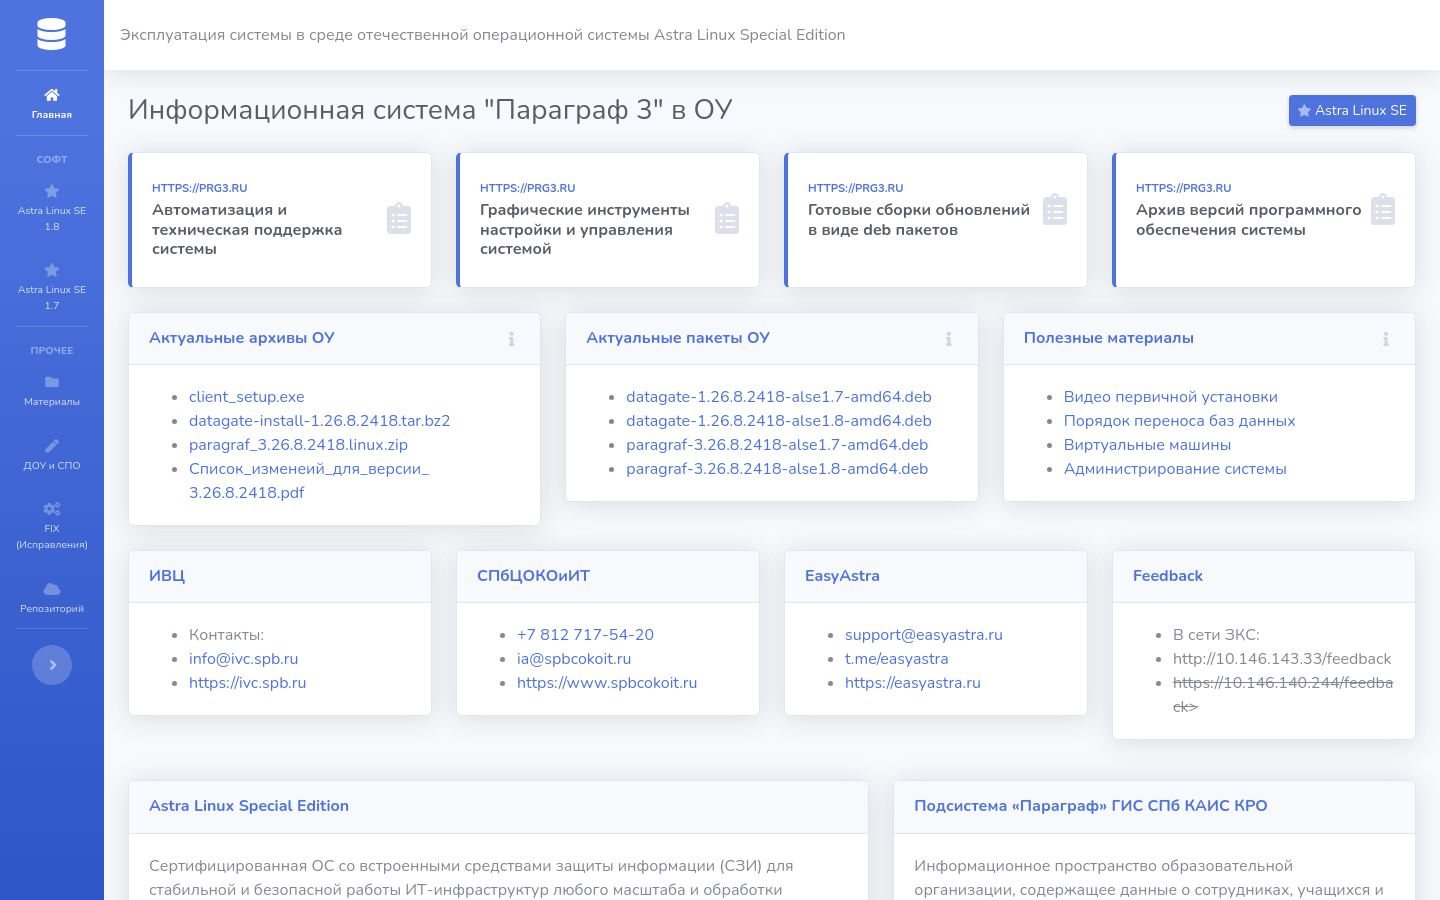1440x900 pixels.
Task: Click http://10.146.143.33/feedback text
Action: pyautogui.click(x=1282, y=659)
